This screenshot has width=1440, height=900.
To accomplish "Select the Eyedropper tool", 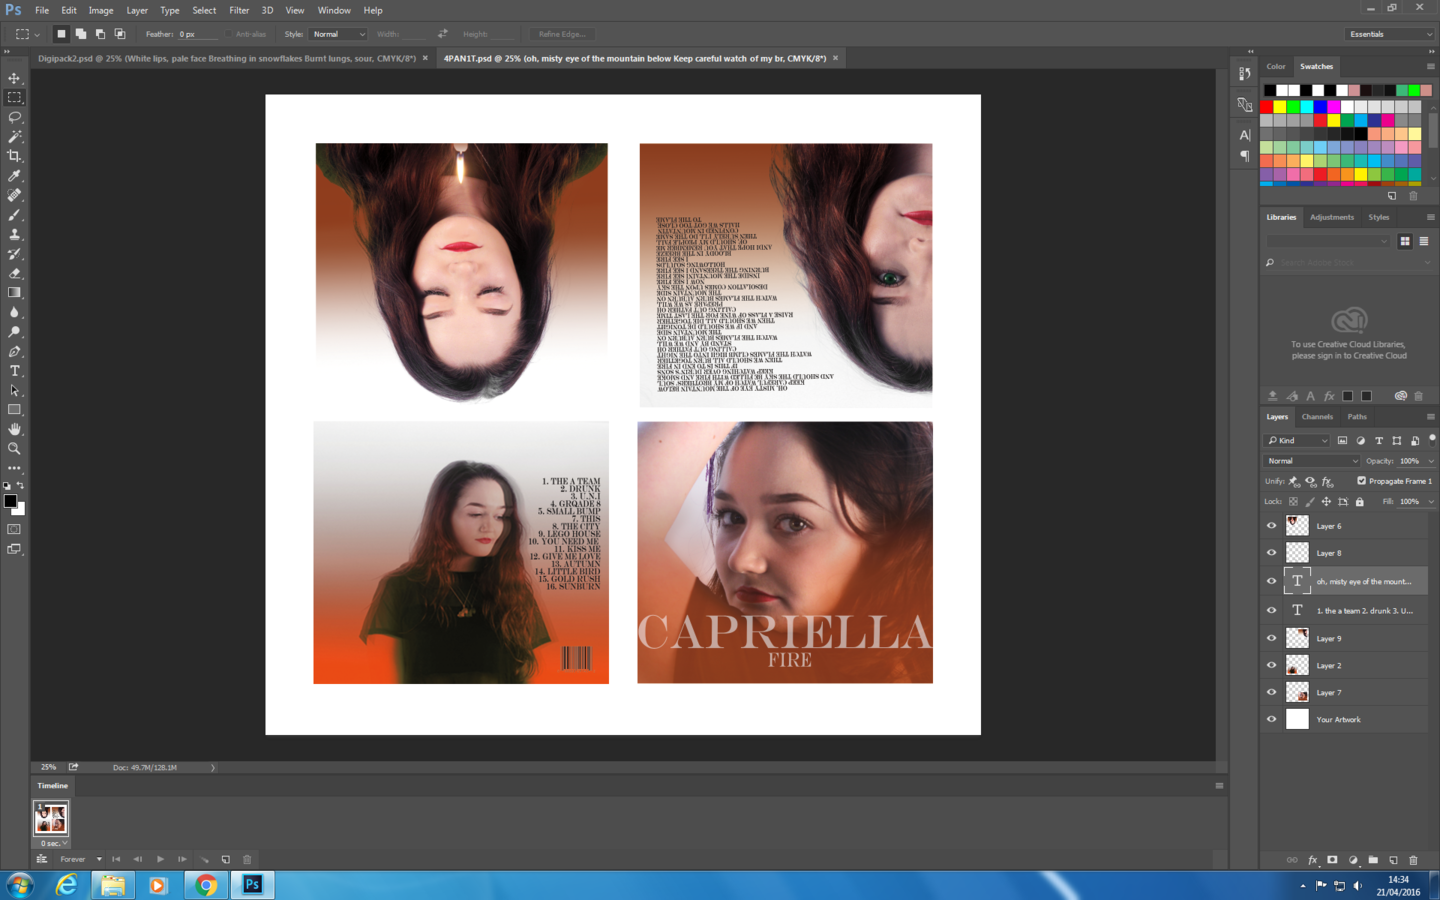I will click(14, 175).
